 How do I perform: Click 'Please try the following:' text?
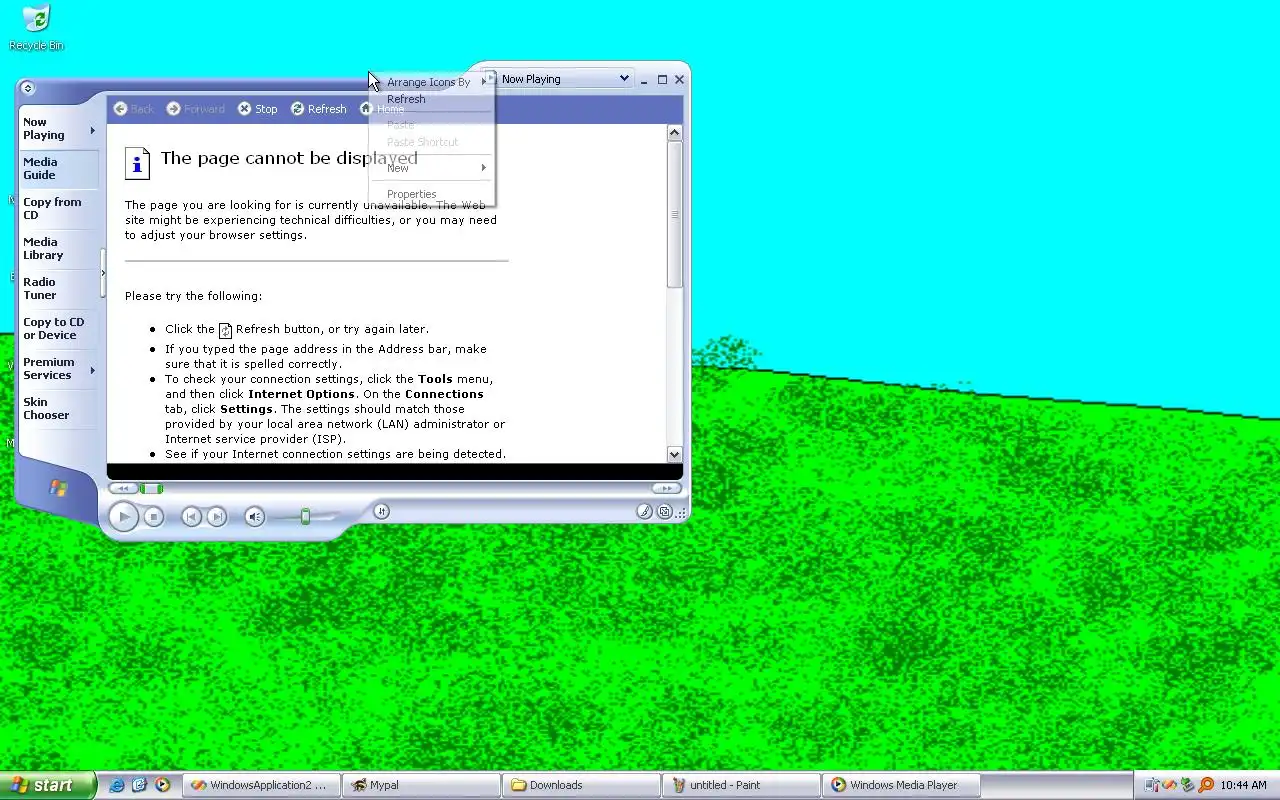click(x=193, y=296)
